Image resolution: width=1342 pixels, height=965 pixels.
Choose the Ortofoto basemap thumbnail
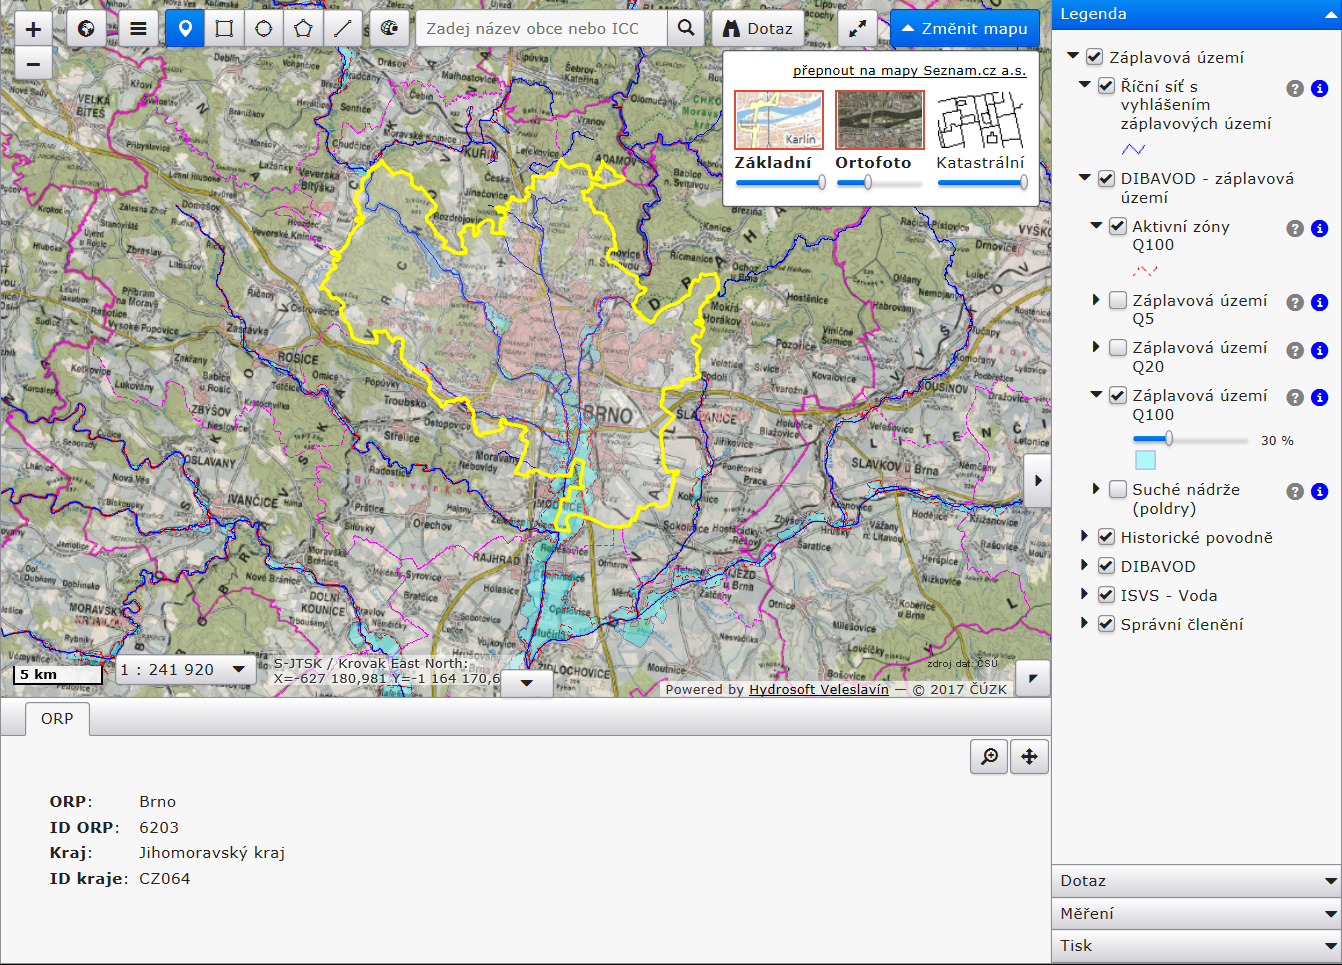tap(880, 120)
